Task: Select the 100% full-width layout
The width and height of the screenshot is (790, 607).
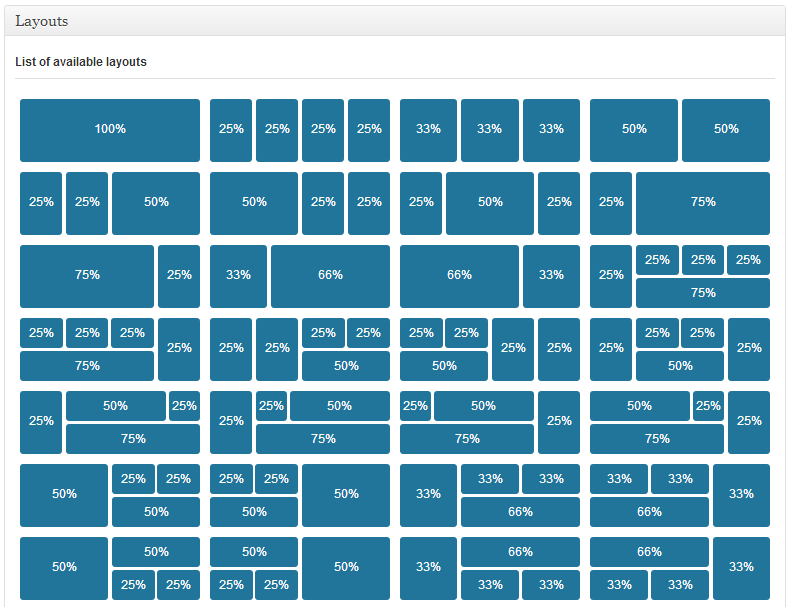Action: [x=110, y=130]
